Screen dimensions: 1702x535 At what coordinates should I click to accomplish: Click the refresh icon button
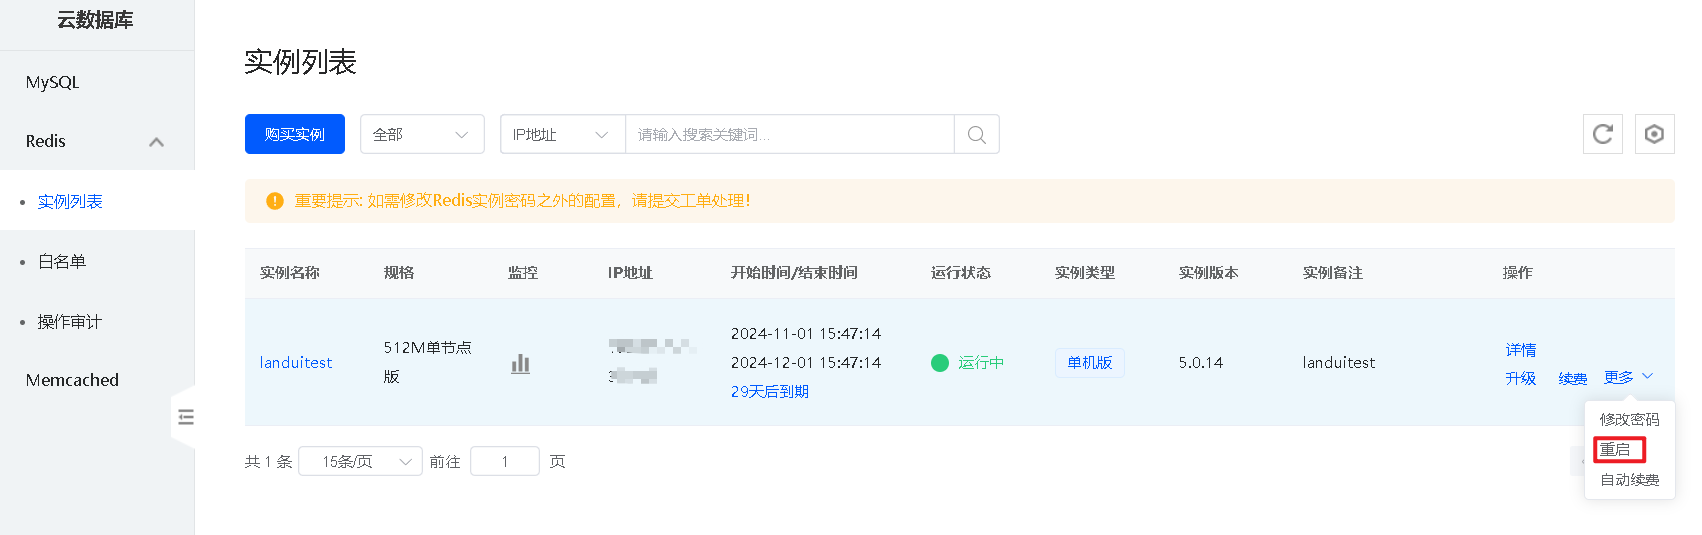pos(1602,134)
